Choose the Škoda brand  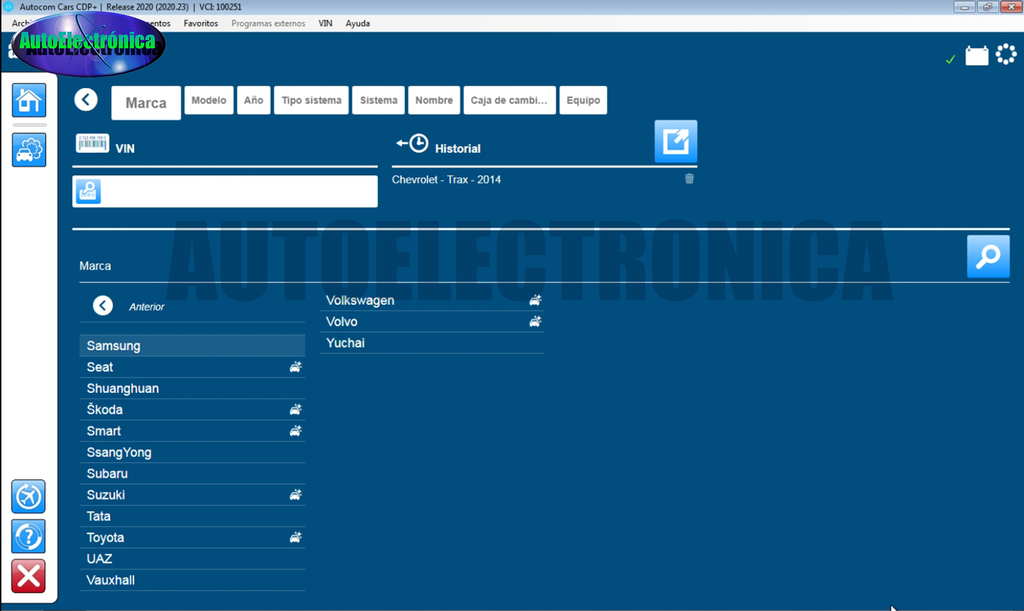[x=193, y=409]
